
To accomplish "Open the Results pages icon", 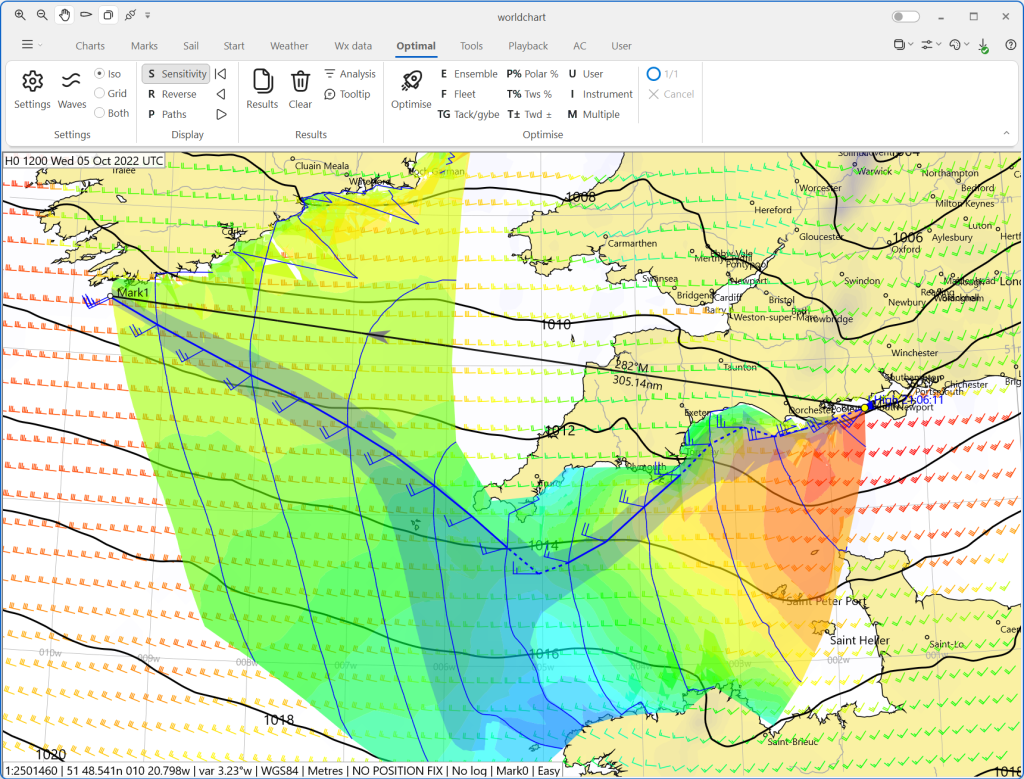I will 262,82.
